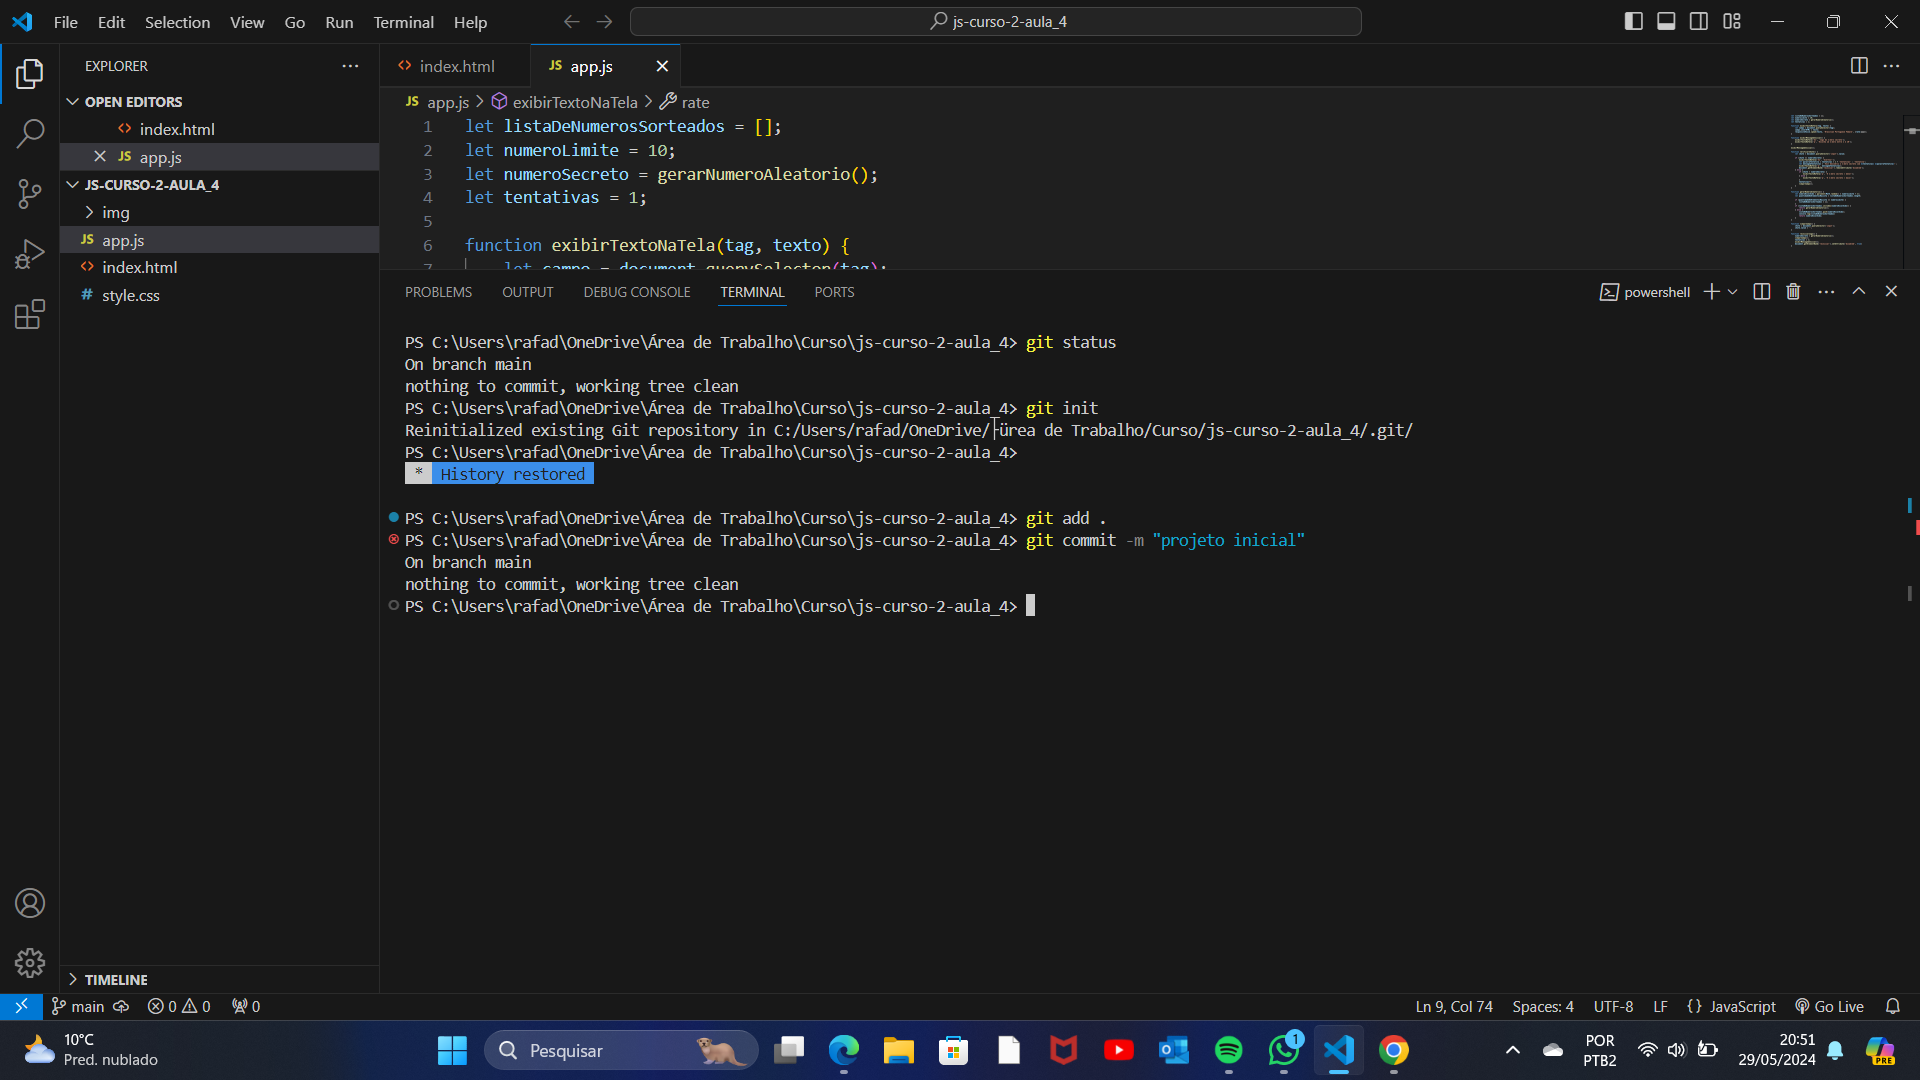Split the editor to the right

tap(1859, 66)
